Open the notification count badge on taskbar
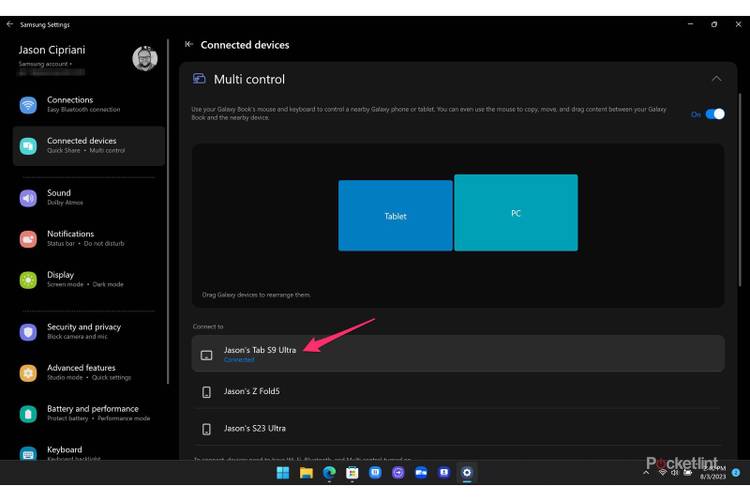The height and width of the screenshot is (500, 750). click(x=736, y=472)
